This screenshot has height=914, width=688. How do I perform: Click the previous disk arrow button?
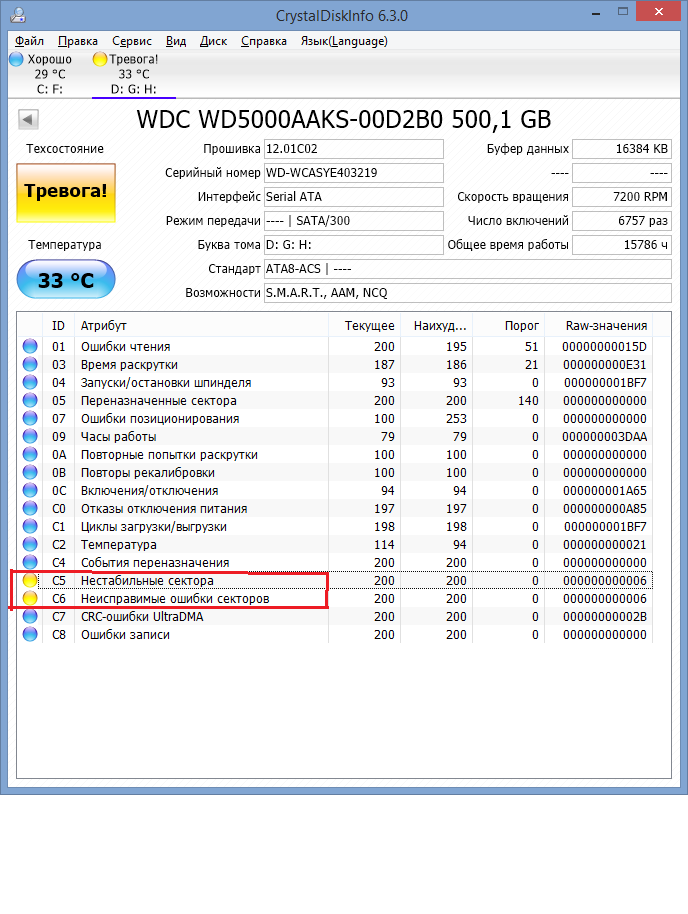click(x=28, y=119)
